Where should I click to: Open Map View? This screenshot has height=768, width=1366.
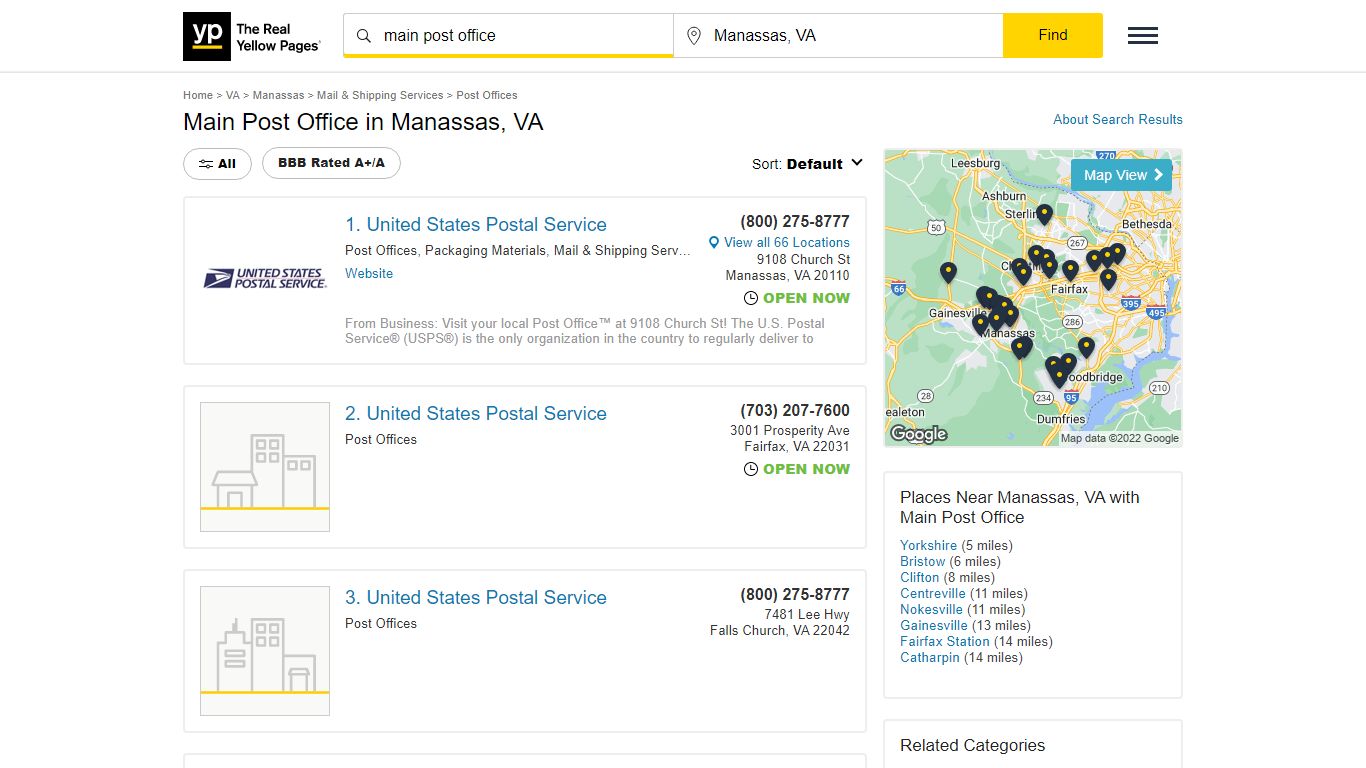coord(1121,175)
